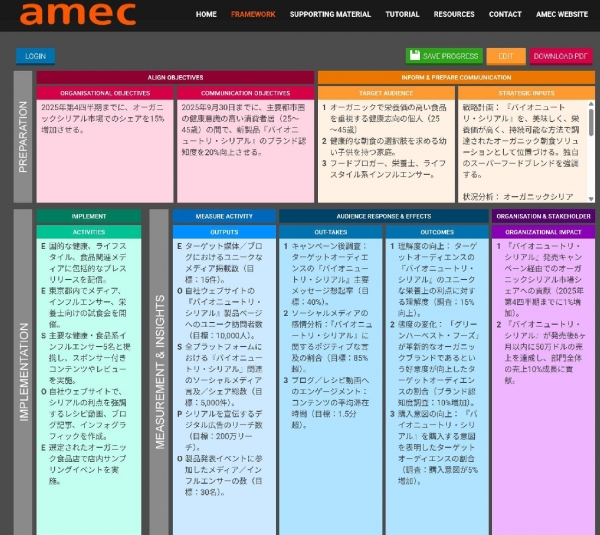Click activity about インフルエンサー5名と提携
Screen dimensions: 600x535
coord(86,358)
